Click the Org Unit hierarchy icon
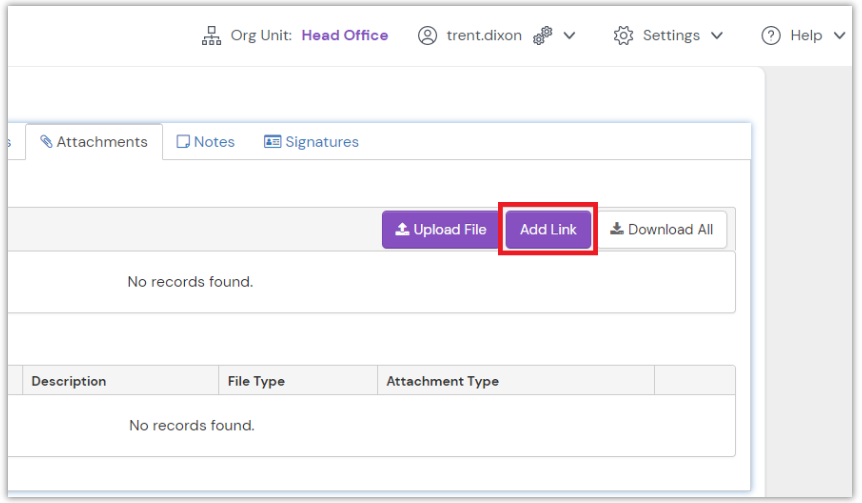This screenshot has height=503, width=862. (211, 36)
